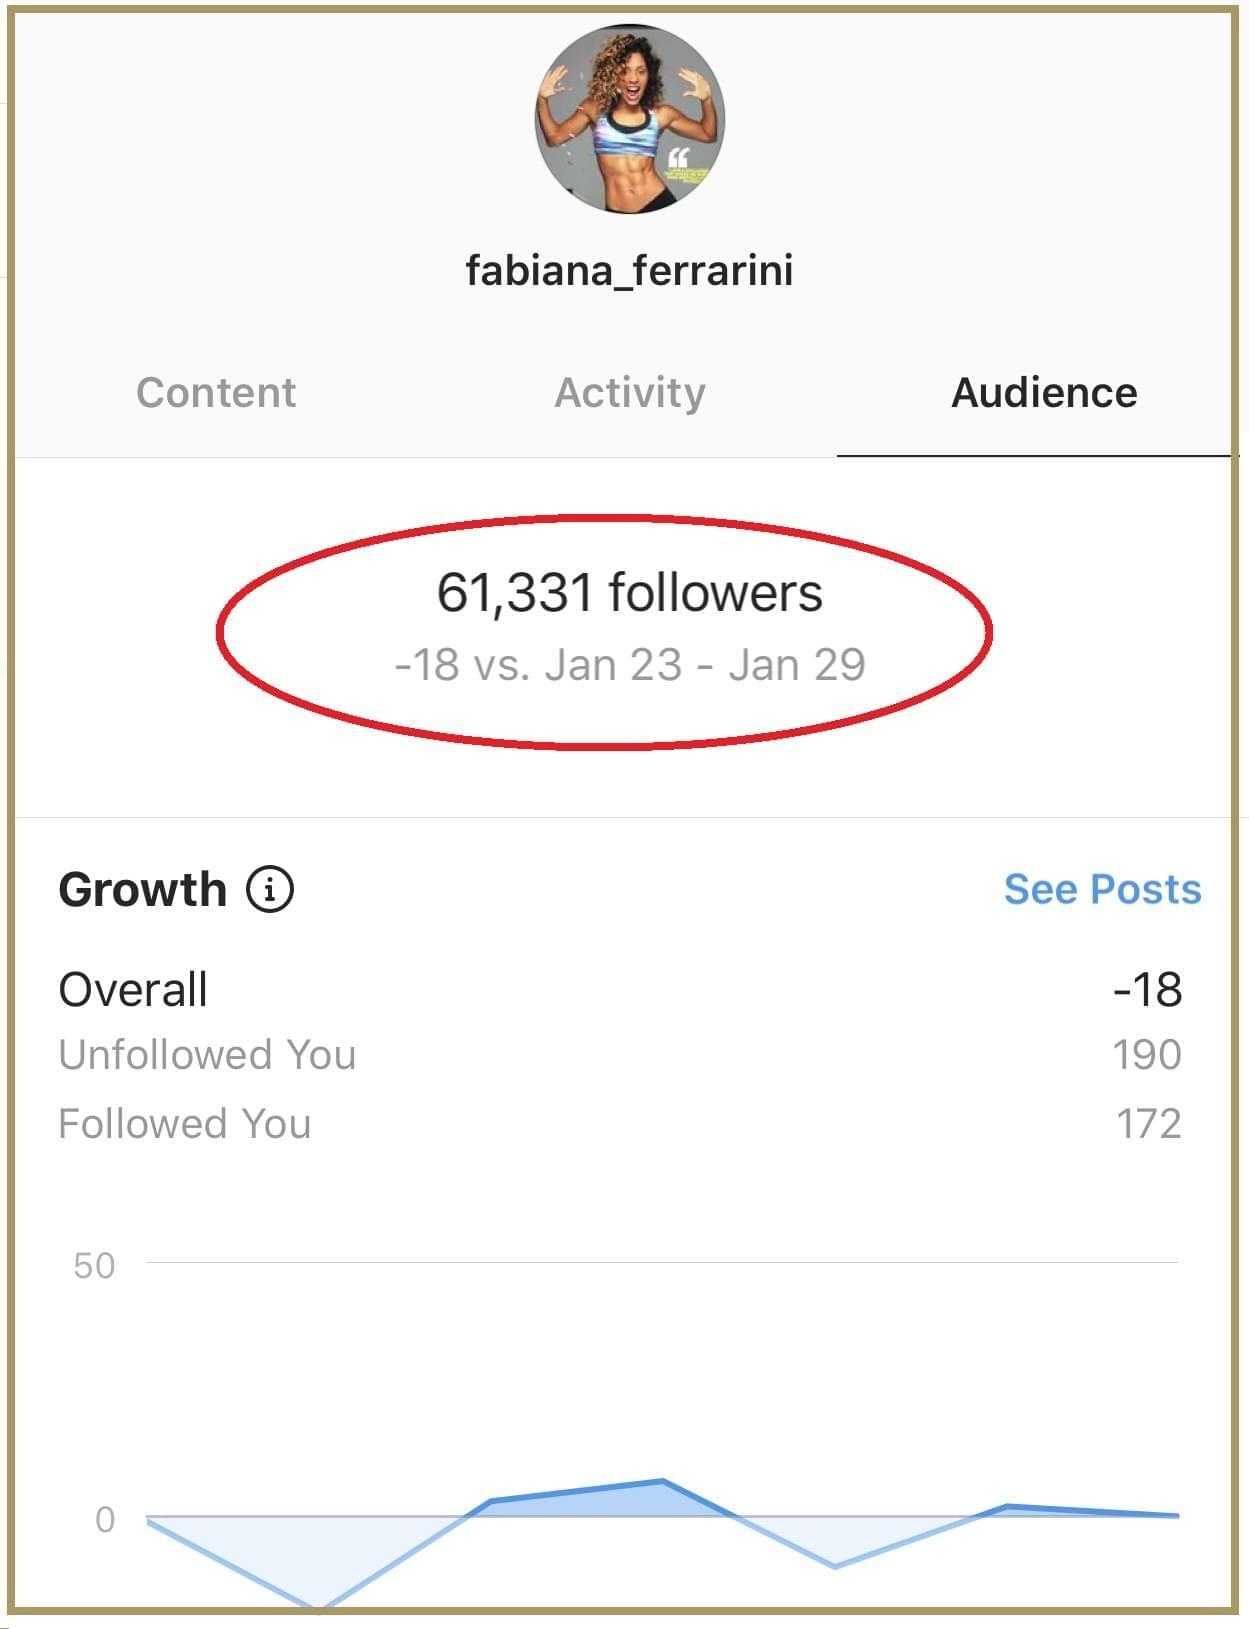Switch to the Content tab
This screenshot has height=1629, width=1249.
[x=216, y=393]
